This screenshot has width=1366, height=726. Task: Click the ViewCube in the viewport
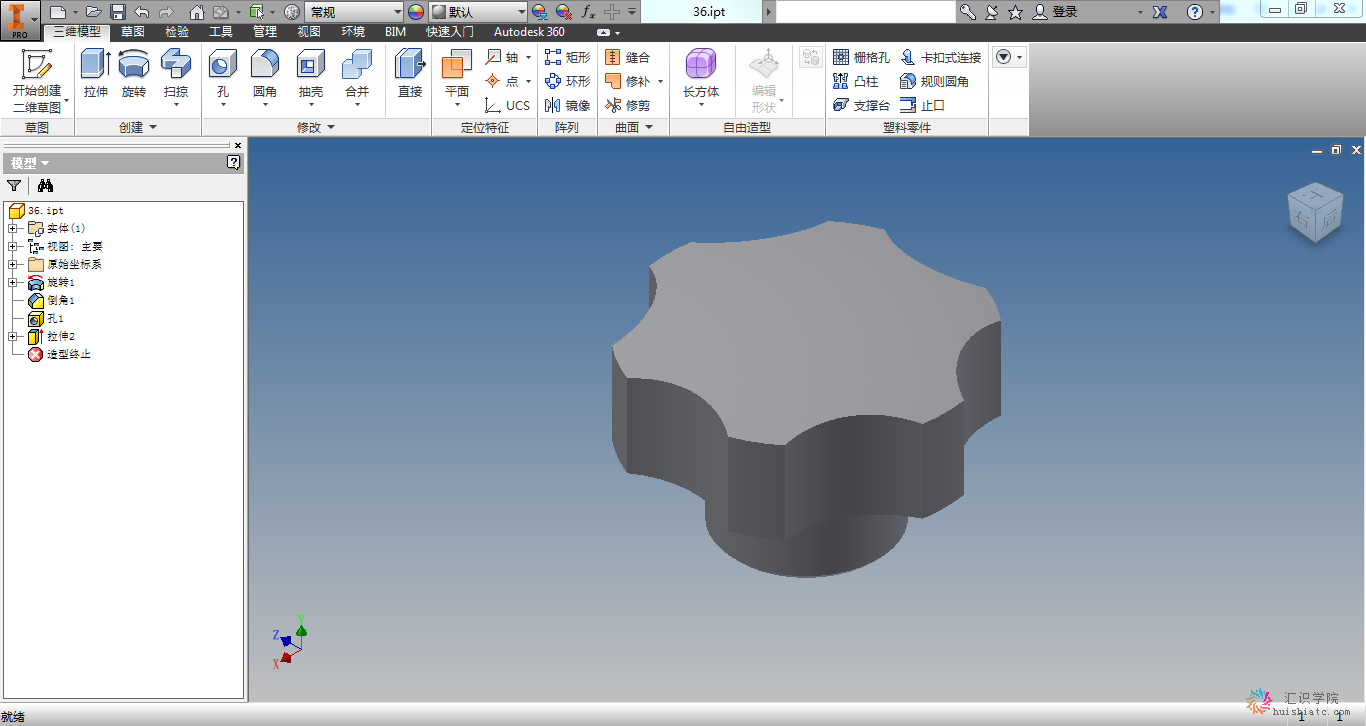(x=1315, y=211)
